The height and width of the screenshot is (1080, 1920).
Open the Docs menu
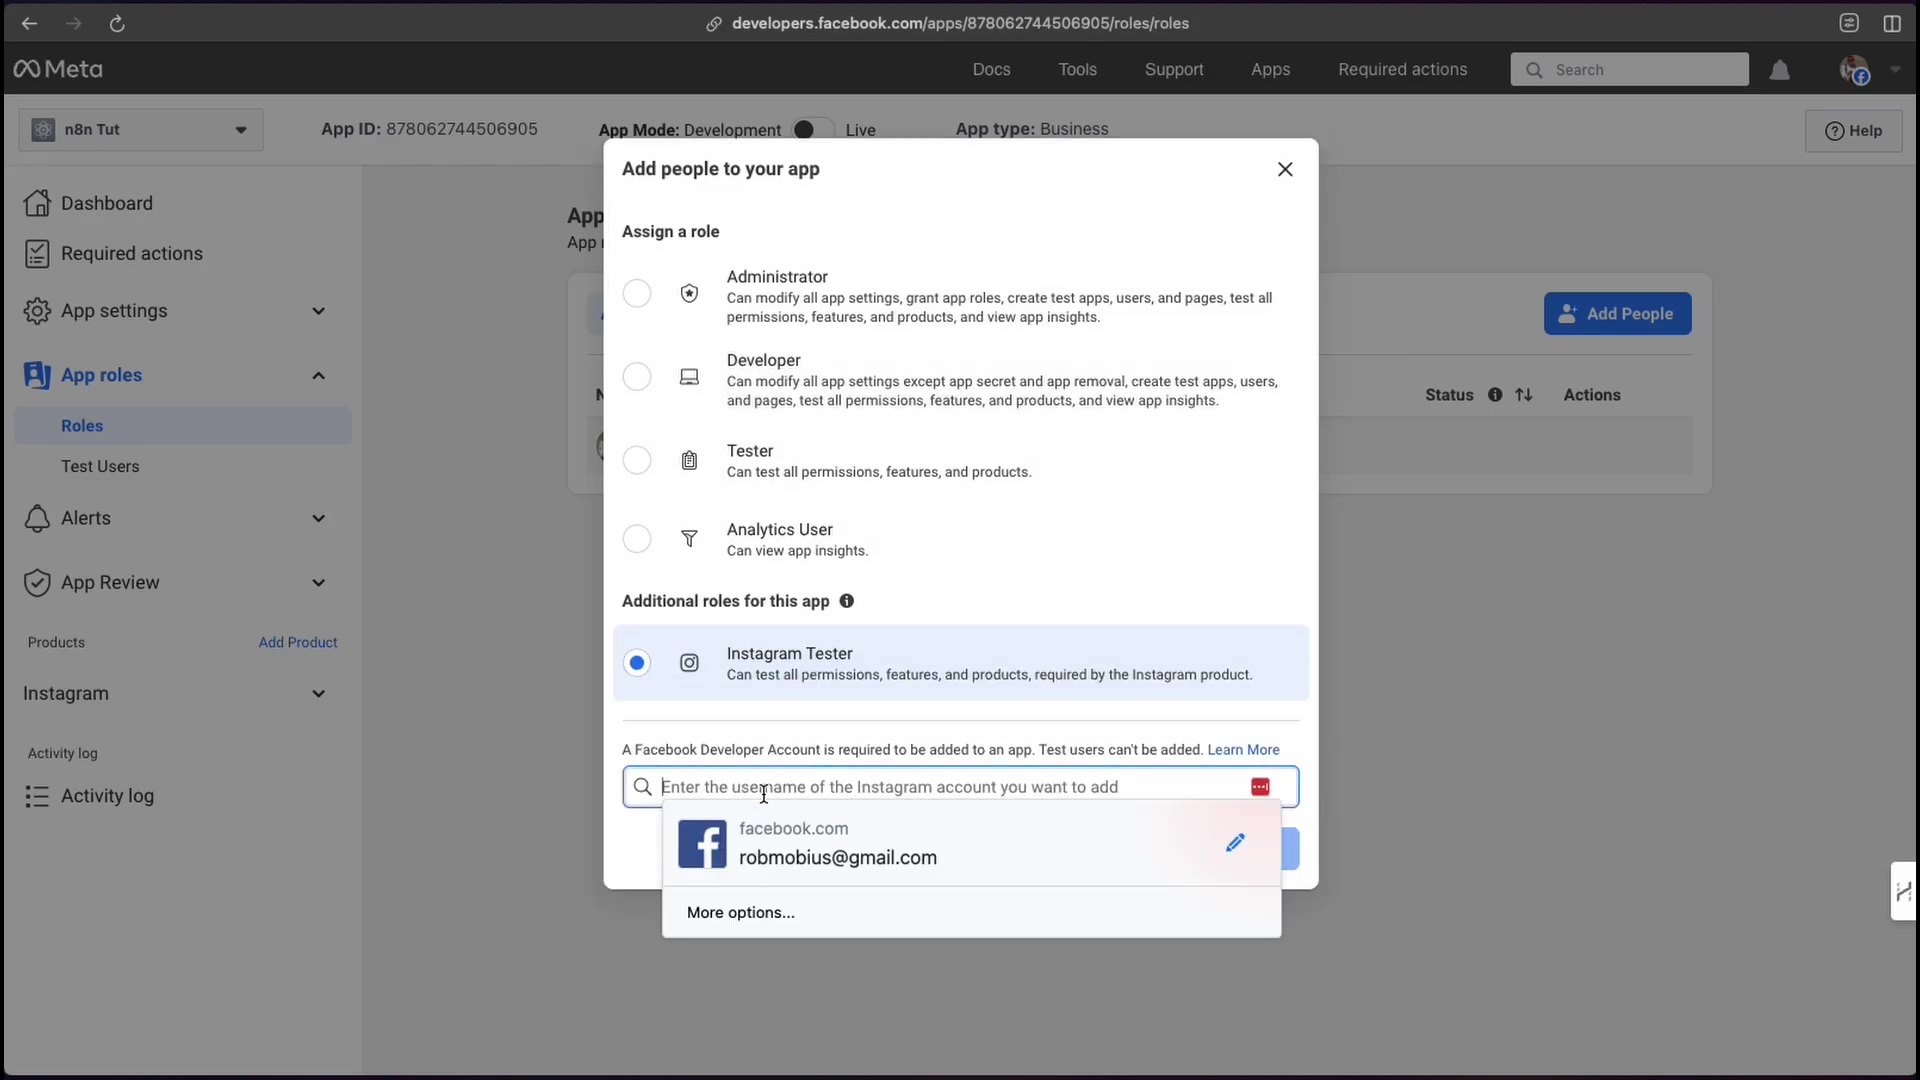click(991, 69)
